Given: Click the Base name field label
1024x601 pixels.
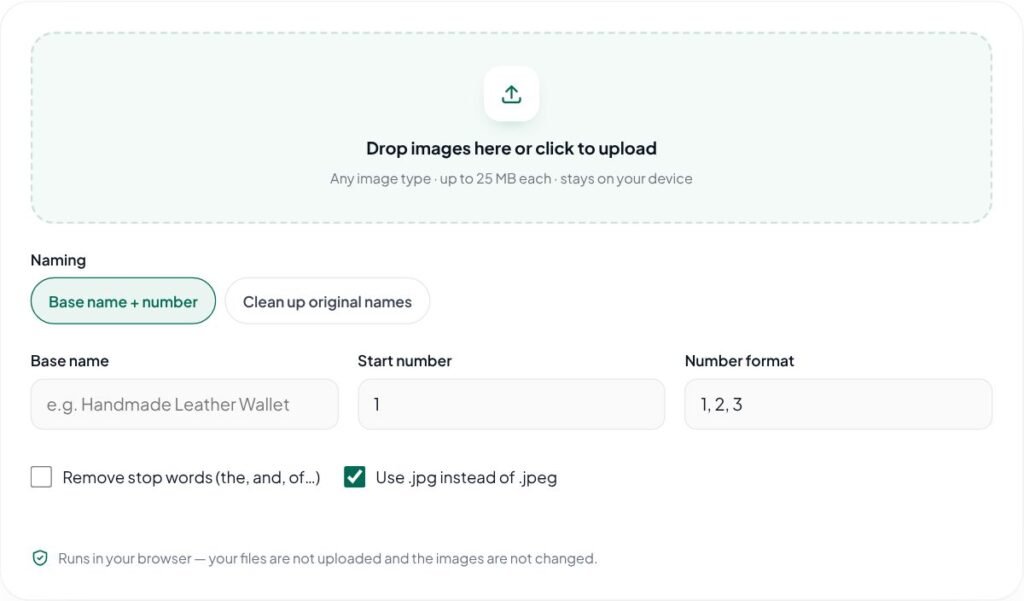Looking at the screenshot, I should pos(70,361).
